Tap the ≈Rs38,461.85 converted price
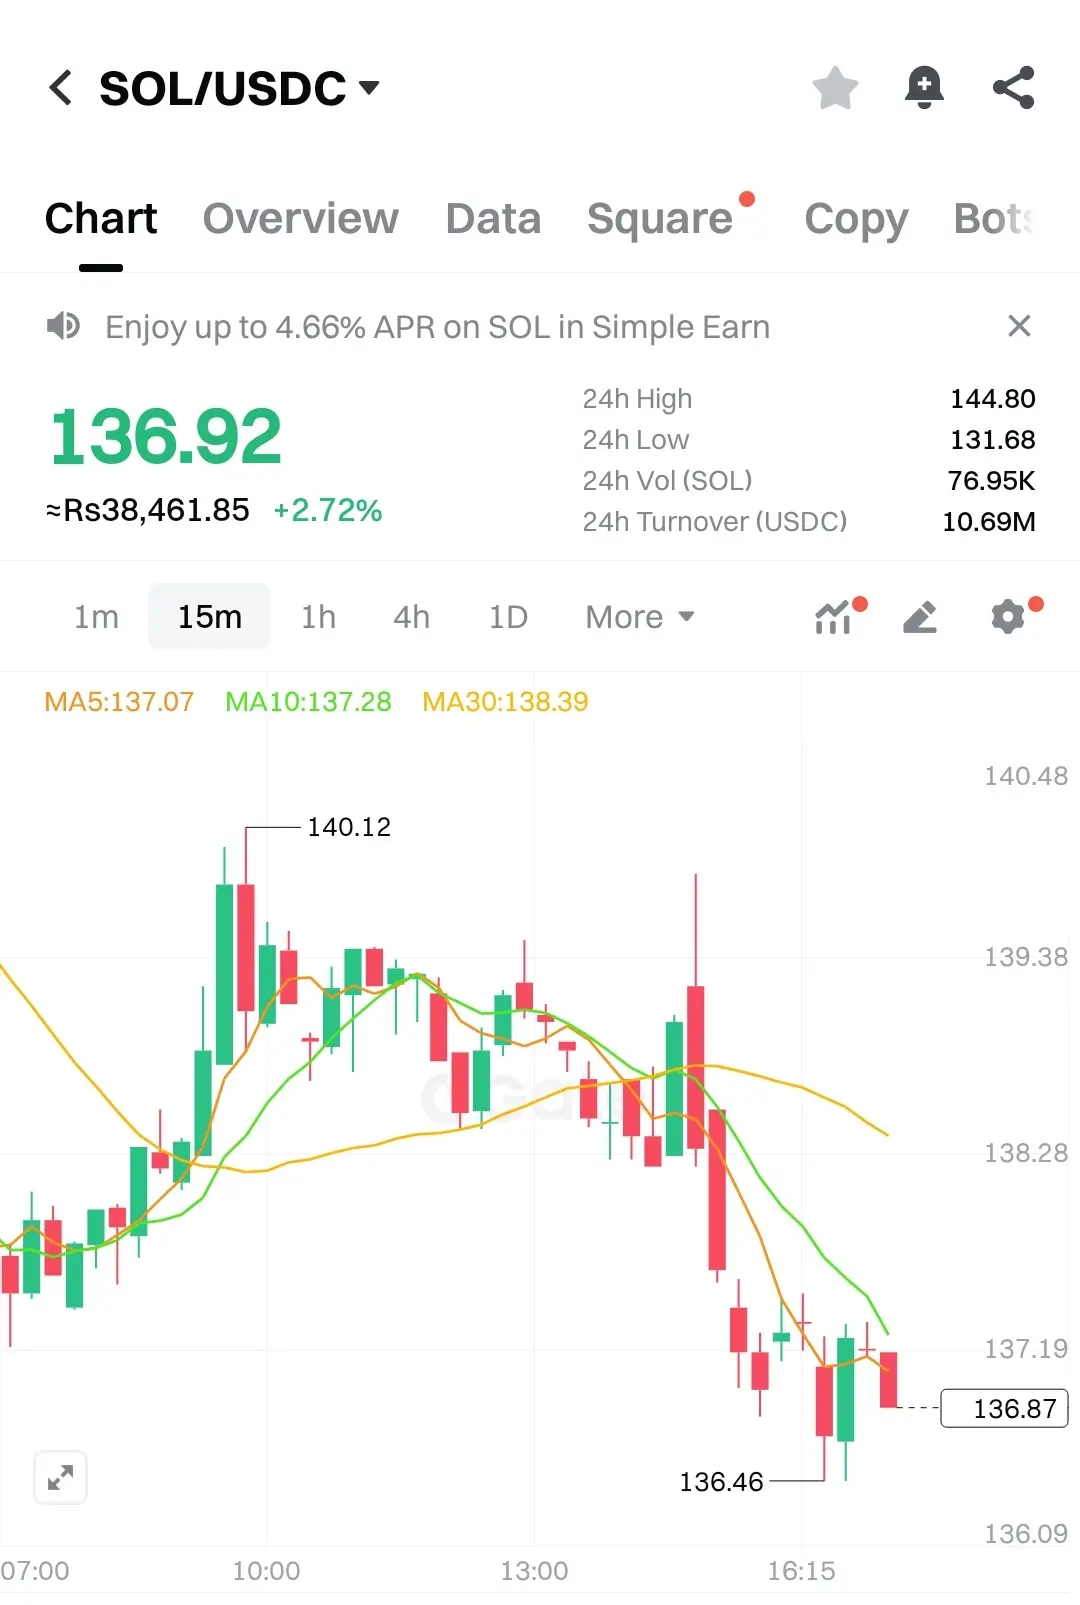This screenshot has height=1605, width=1080. click(x=148, y=510)
